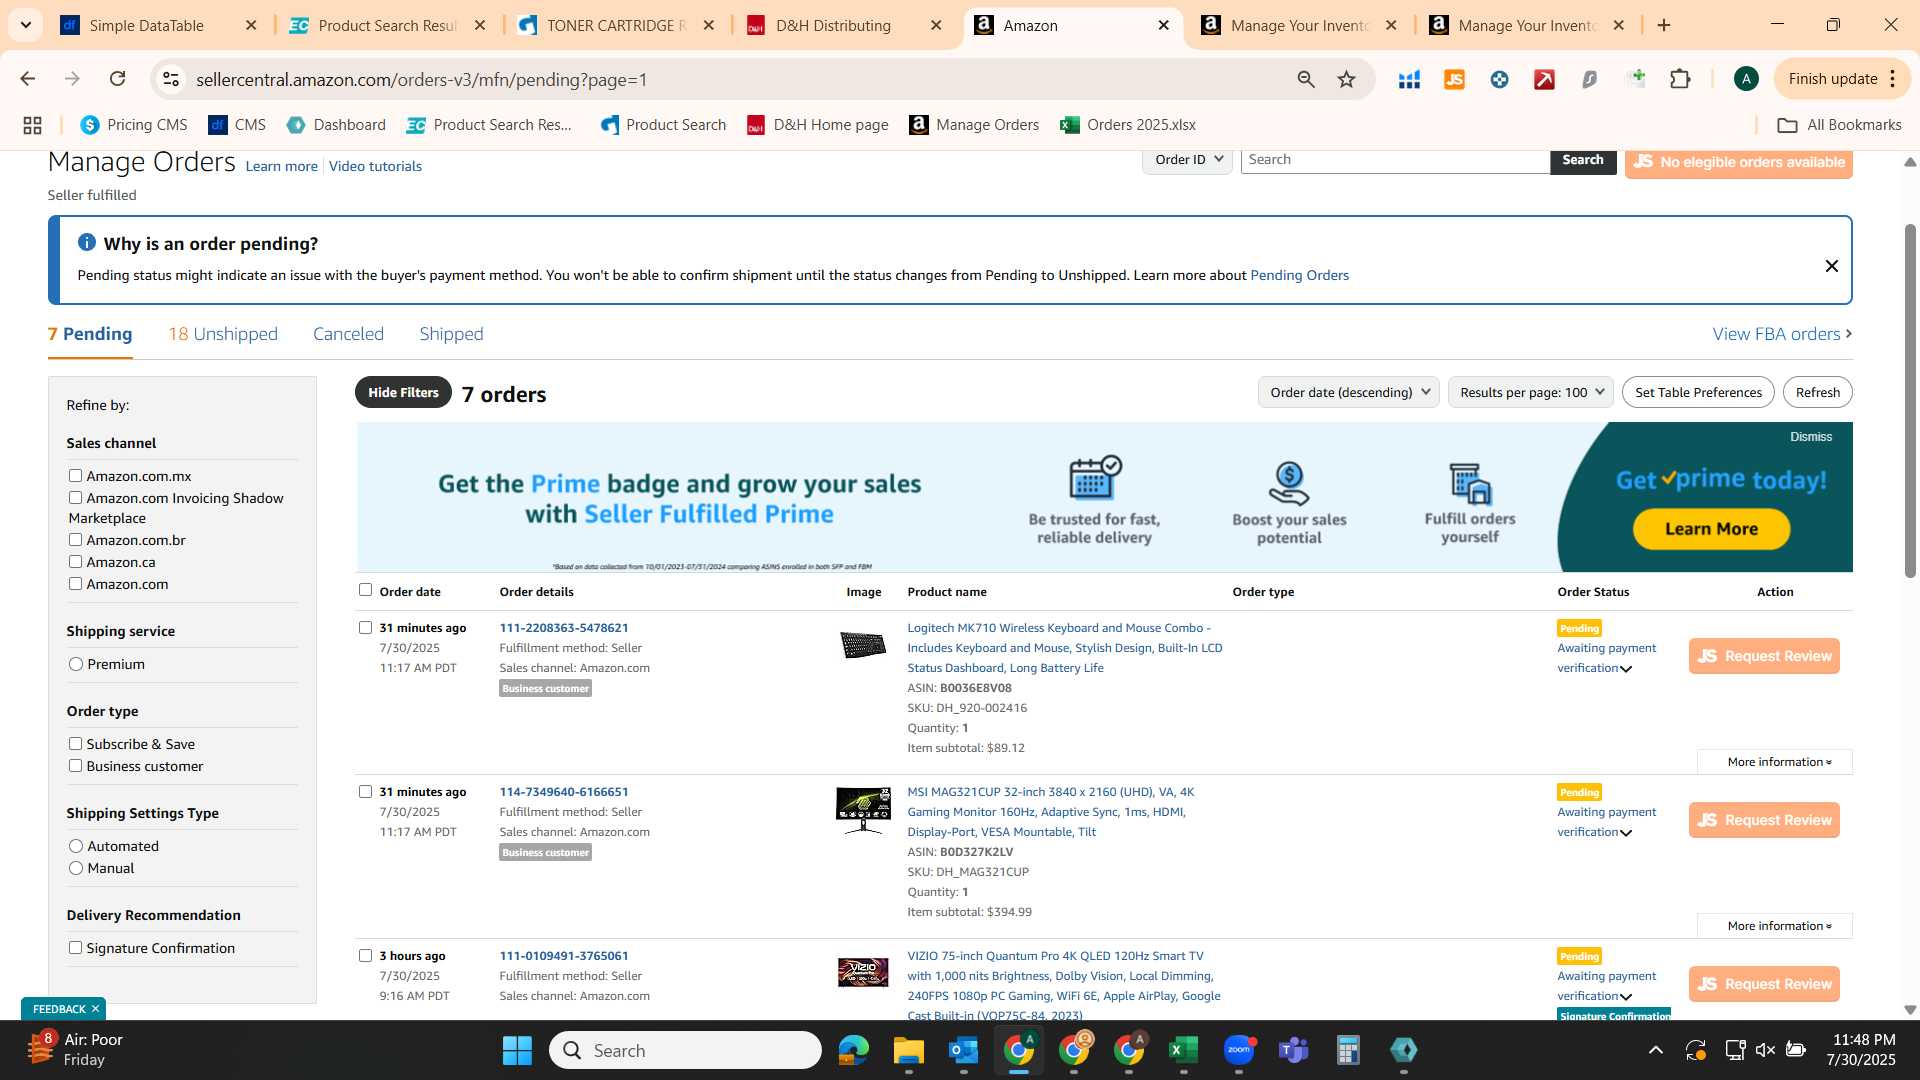Click the red arrow extension icon
Image resolution: width=1920 pixels, height=1080 pixels.
(x=1544, y=79)
